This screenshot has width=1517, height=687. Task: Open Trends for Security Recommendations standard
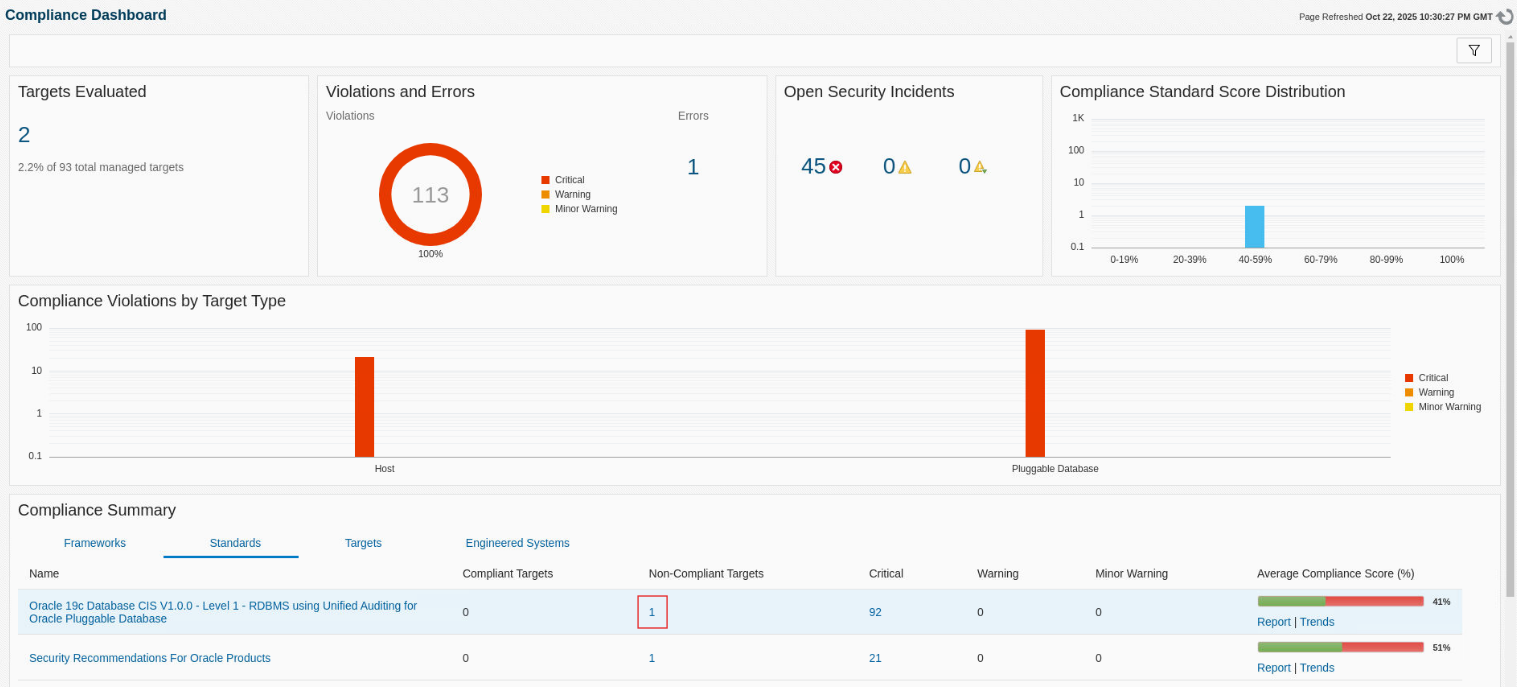[x=1316, y=668]
